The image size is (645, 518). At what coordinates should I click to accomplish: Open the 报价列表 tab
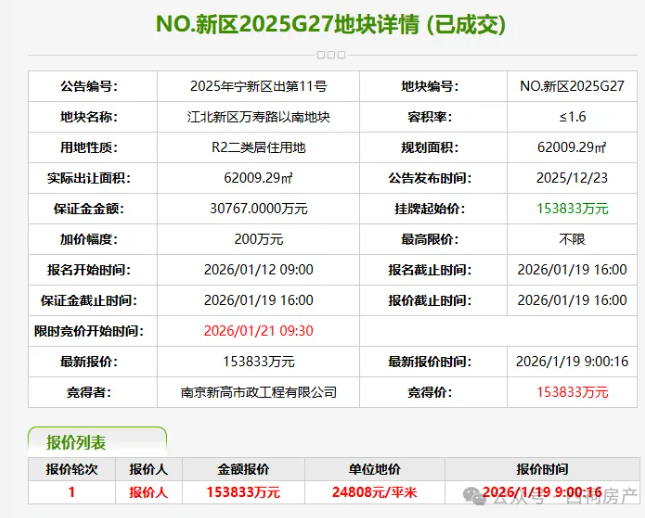coord(77,442)
